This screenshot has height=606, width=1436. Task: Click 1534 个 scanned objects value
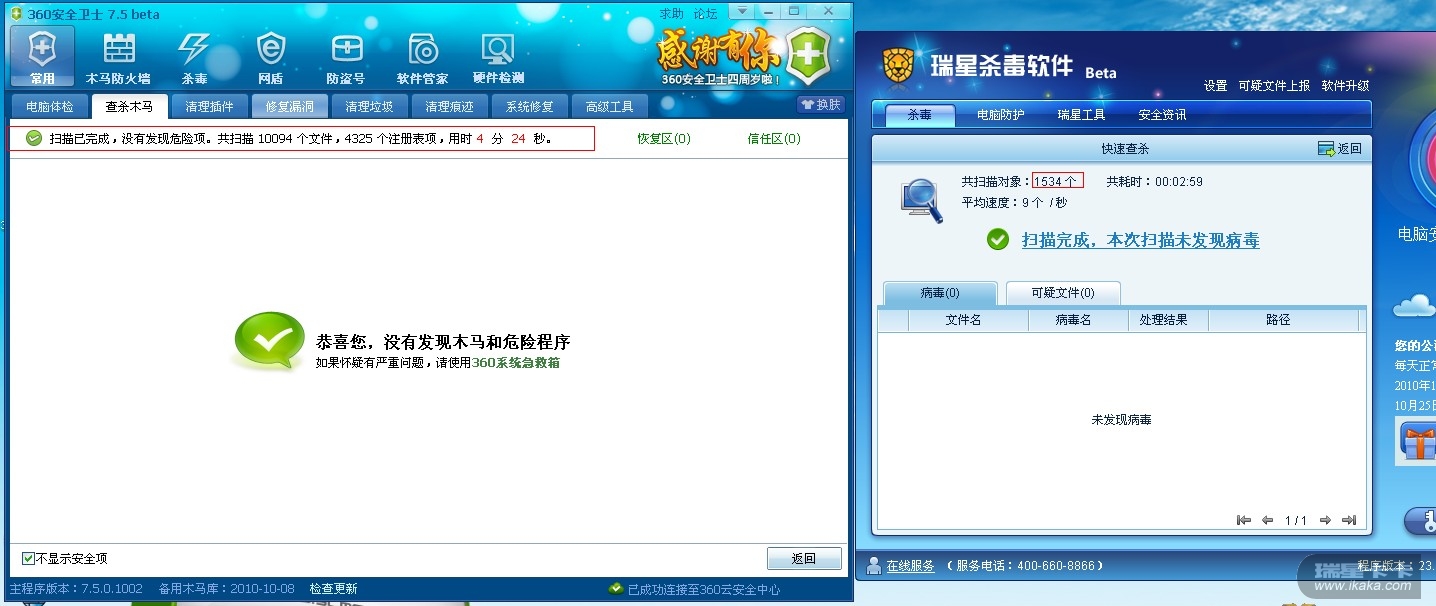pos(1058,181)
